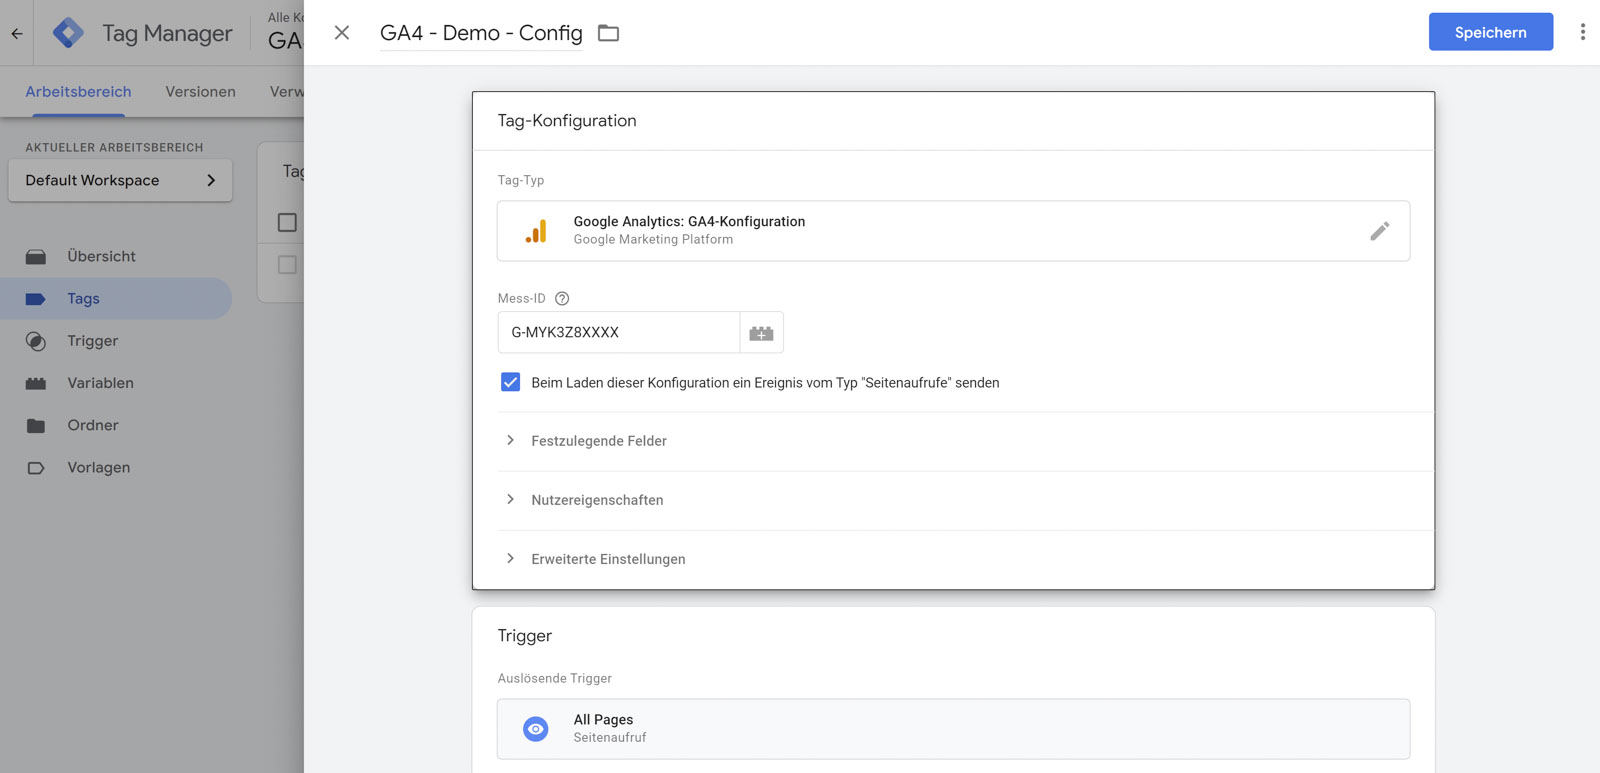Click the GA4 - Demo - Config name field
The width and height of the screenshot is (1600, 773).
click(481, 33)
